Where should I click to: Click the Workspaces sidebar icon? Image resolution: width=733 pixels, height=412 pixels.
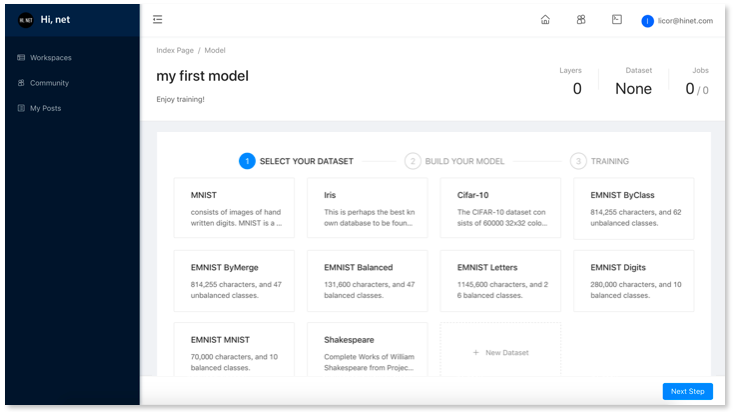(21, 58)
